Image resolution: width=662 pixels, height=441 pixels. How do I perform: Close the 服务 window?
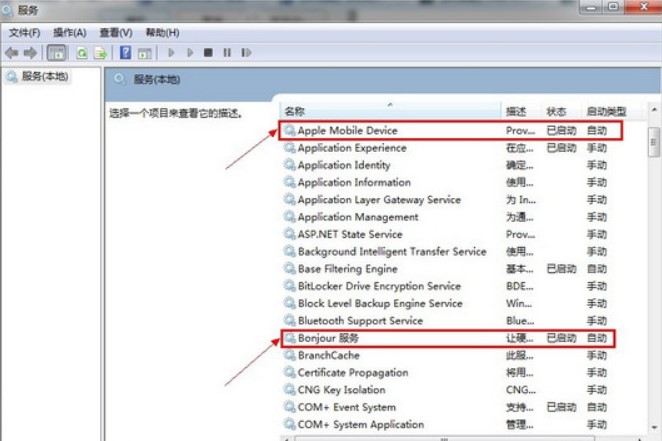643,7
